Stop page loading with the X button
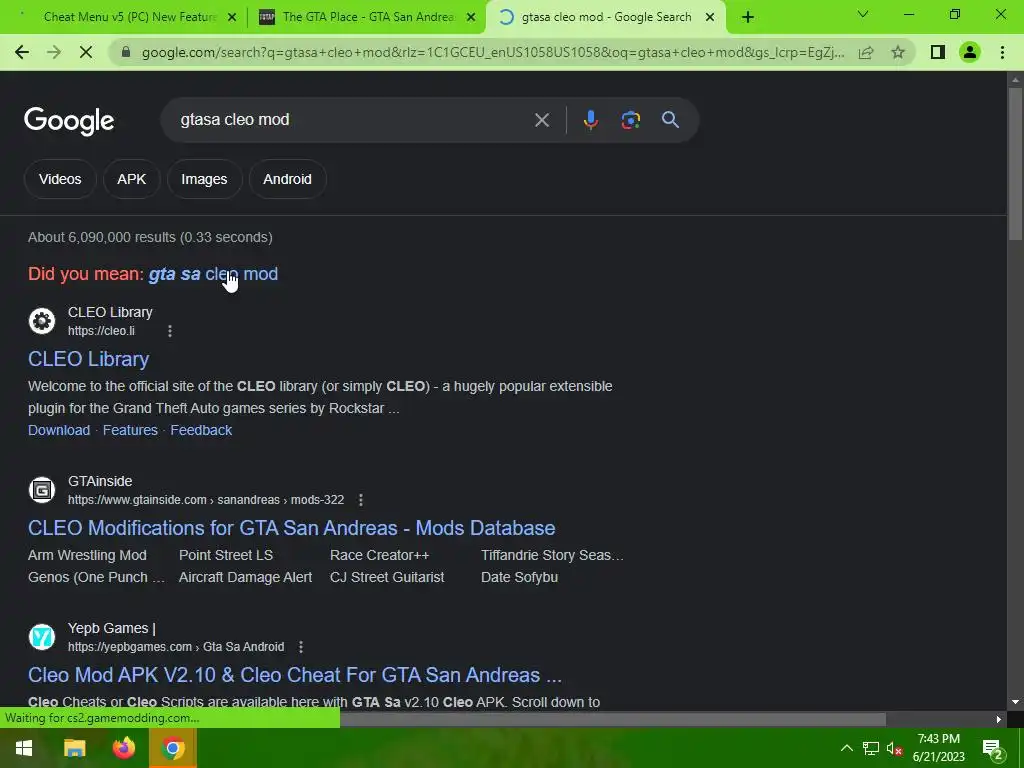Viewport: 1024px width, 768px height. 86,52
